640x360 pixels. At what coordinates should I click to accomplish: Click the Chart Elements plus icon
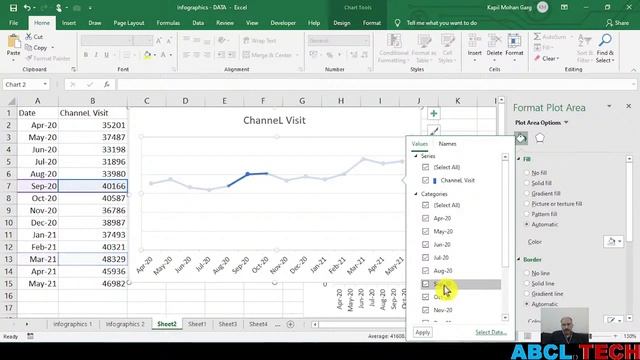click(433, 113)
